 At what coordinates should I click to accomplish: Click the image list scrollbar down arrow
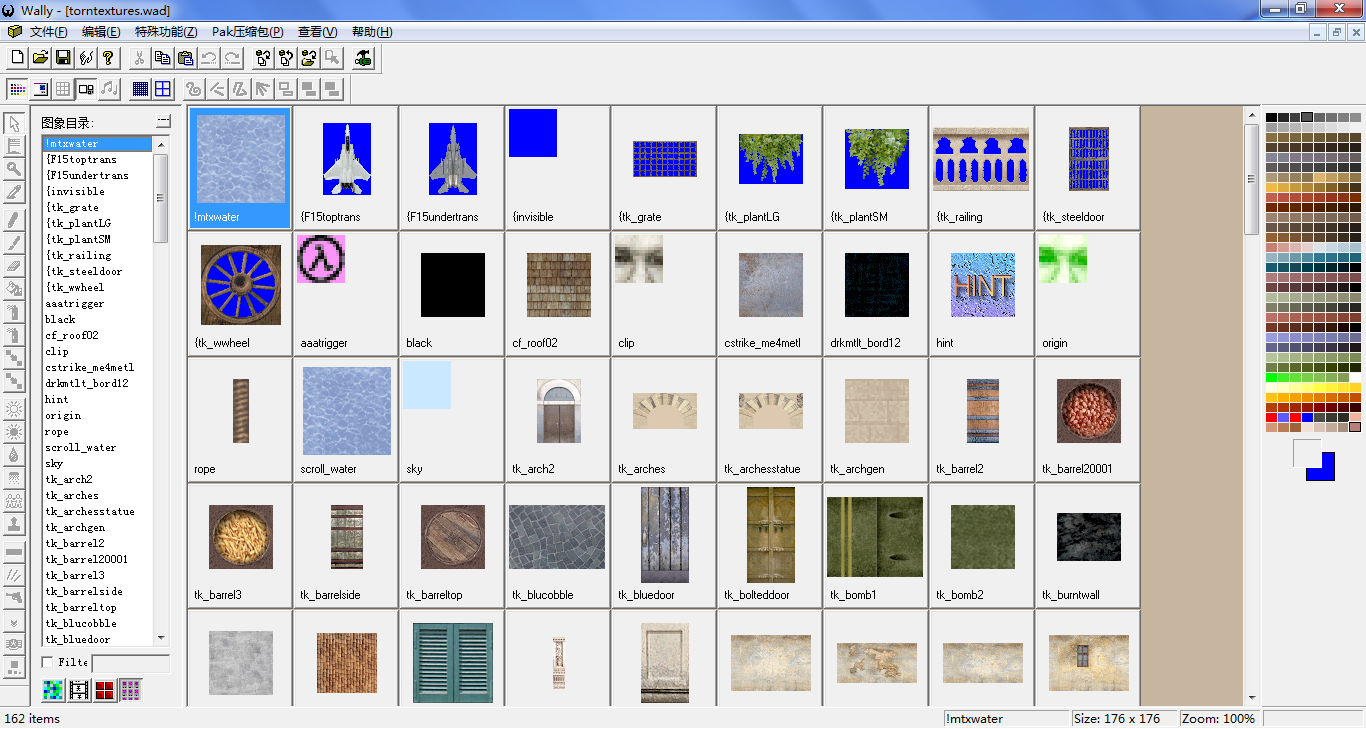tap(161, 638)
